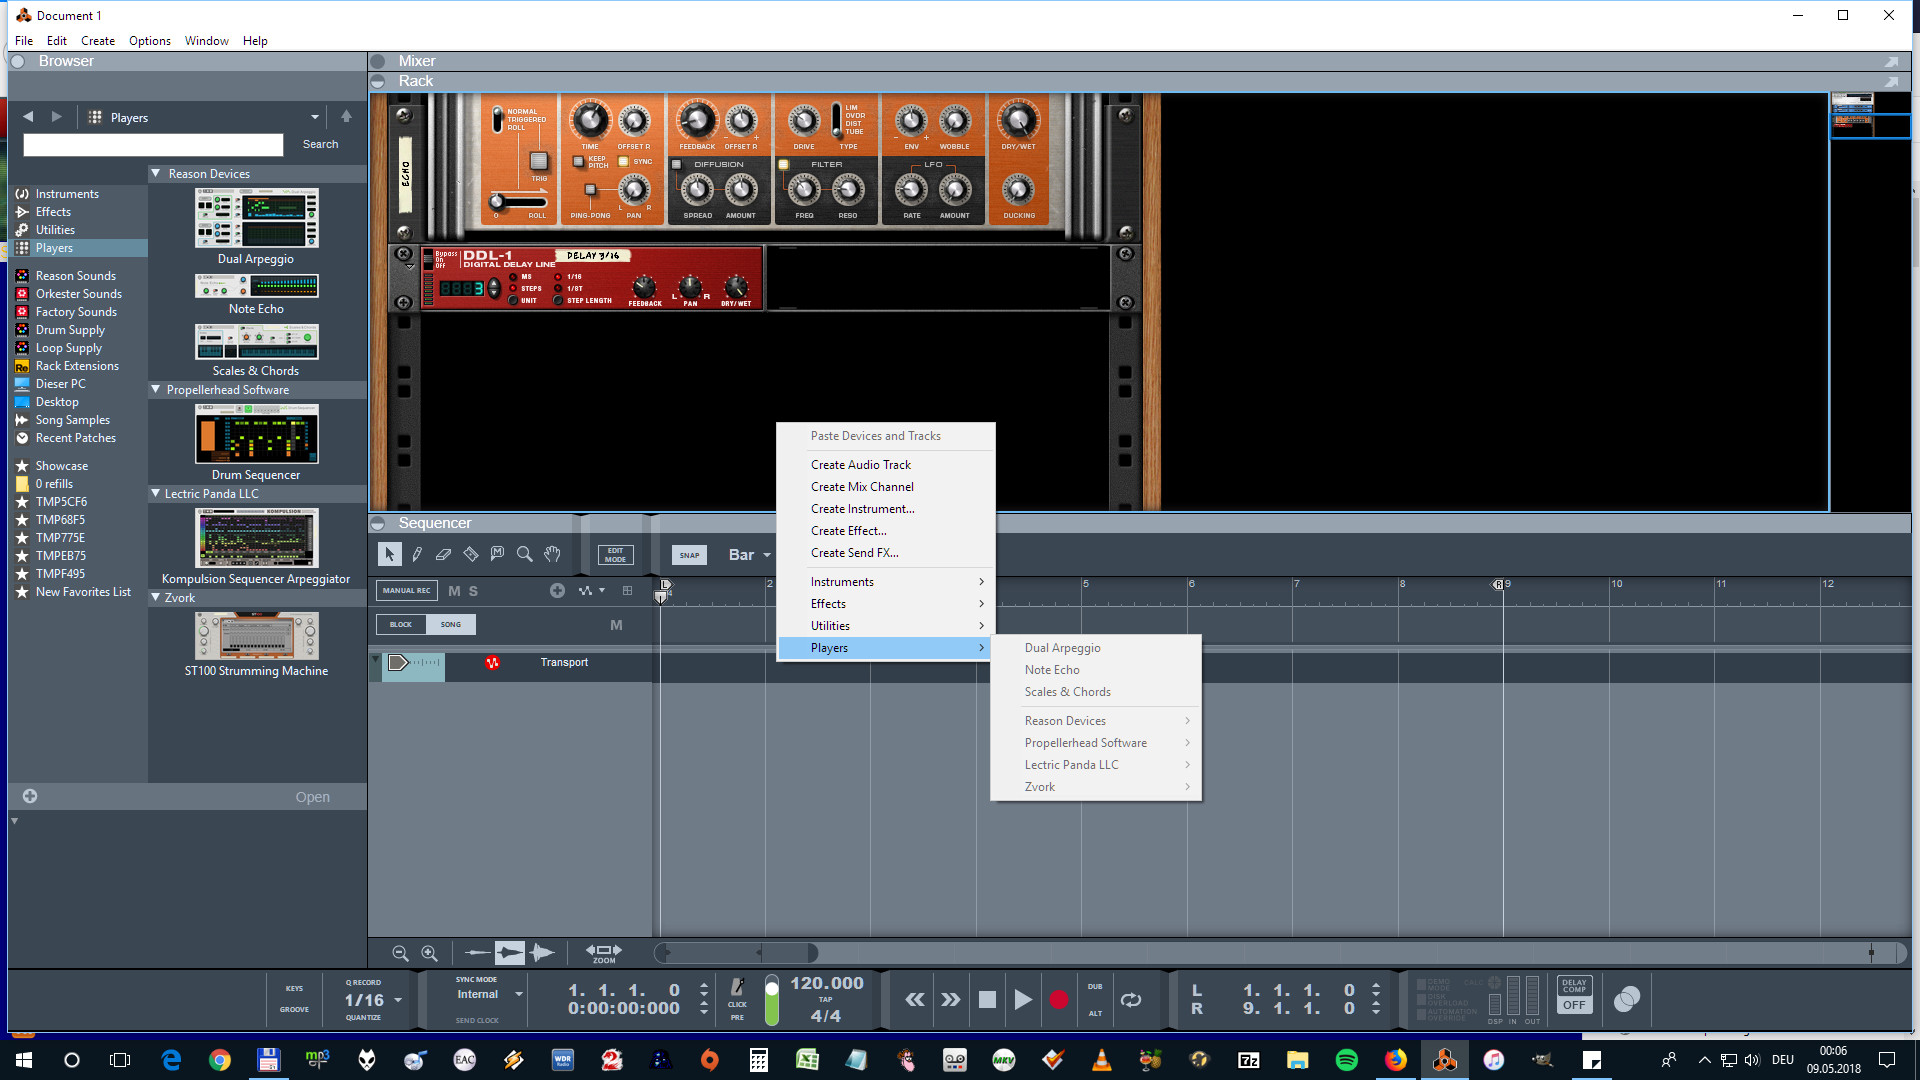The width and height of the screenshot is (1920, 1080).
Task: Select the Hand tool in sequencer toolbar
Action: click(x=552, y=554)
